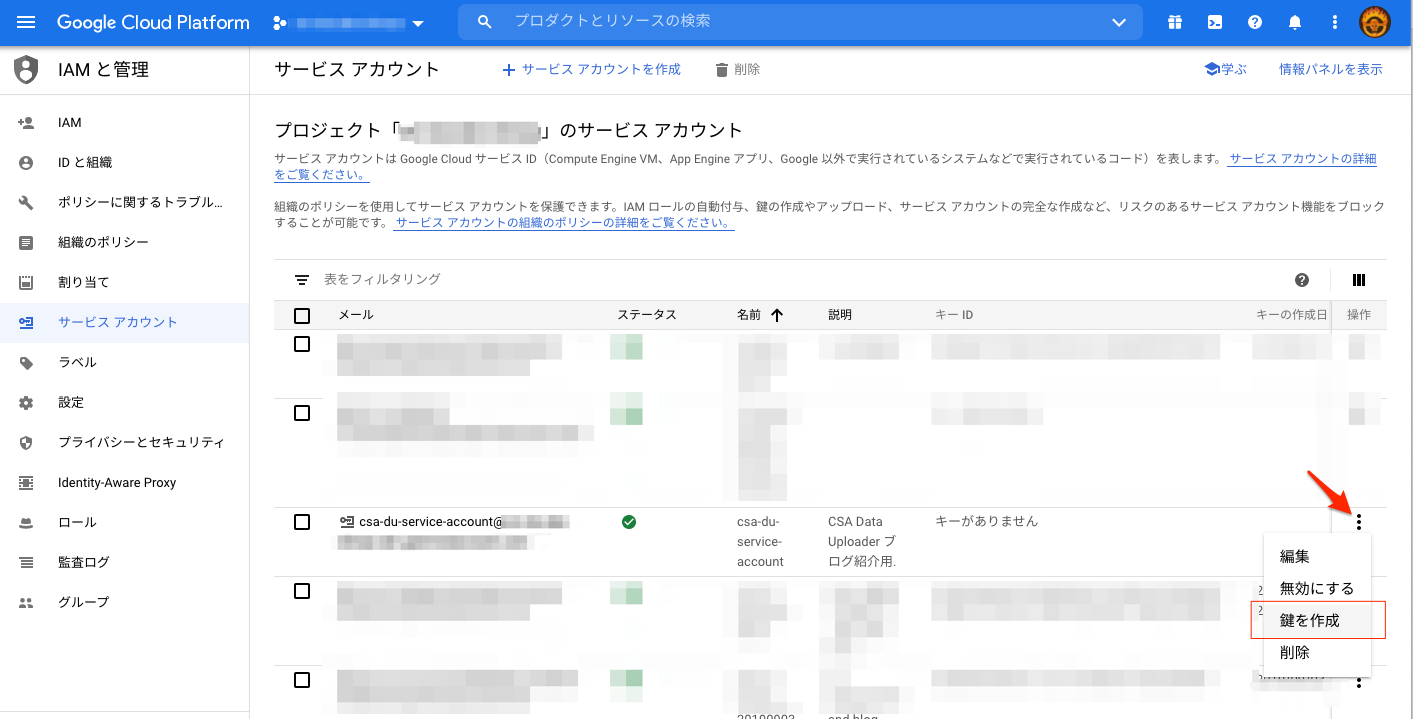View notifications bell icon

(x=1295, y=22)
